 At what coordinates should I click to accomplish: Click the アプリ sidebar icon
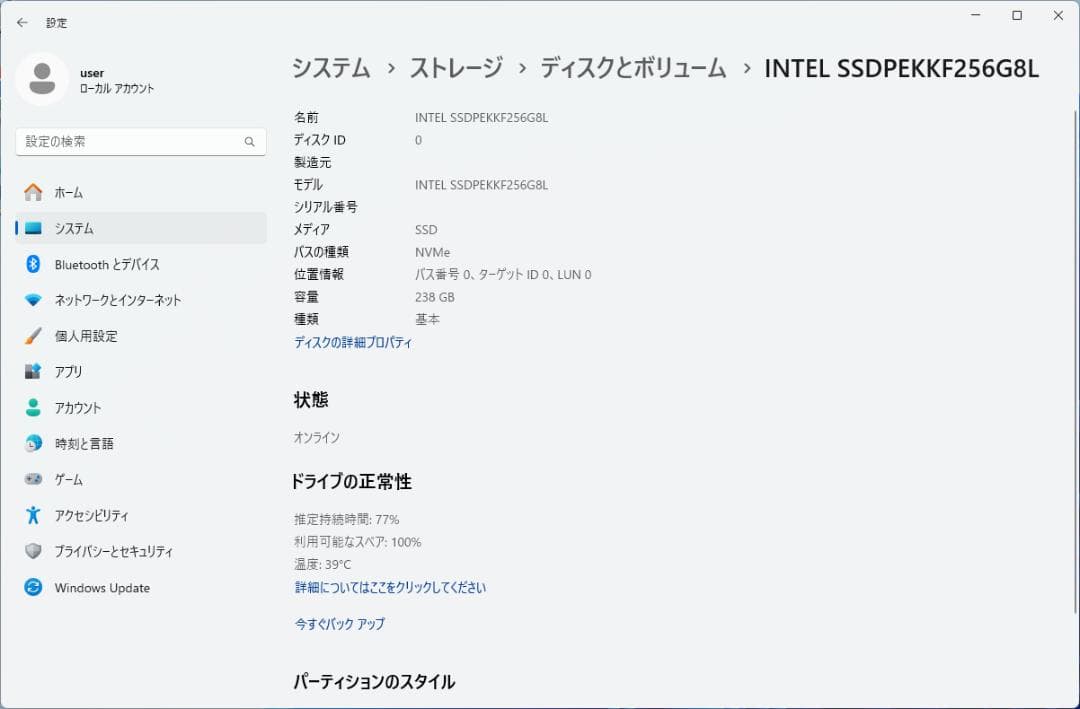click(x=31, y=371)
